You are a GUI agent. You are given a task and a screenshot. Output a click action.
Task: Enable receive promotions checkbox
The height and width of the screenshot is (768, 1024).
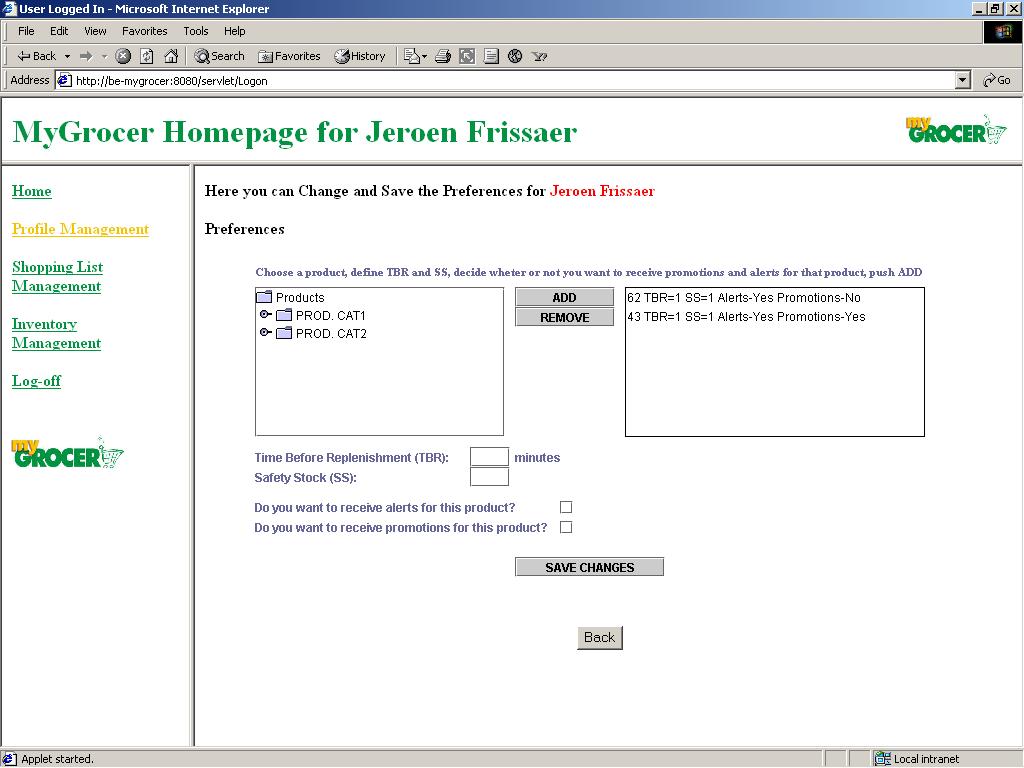coord(566,527)
